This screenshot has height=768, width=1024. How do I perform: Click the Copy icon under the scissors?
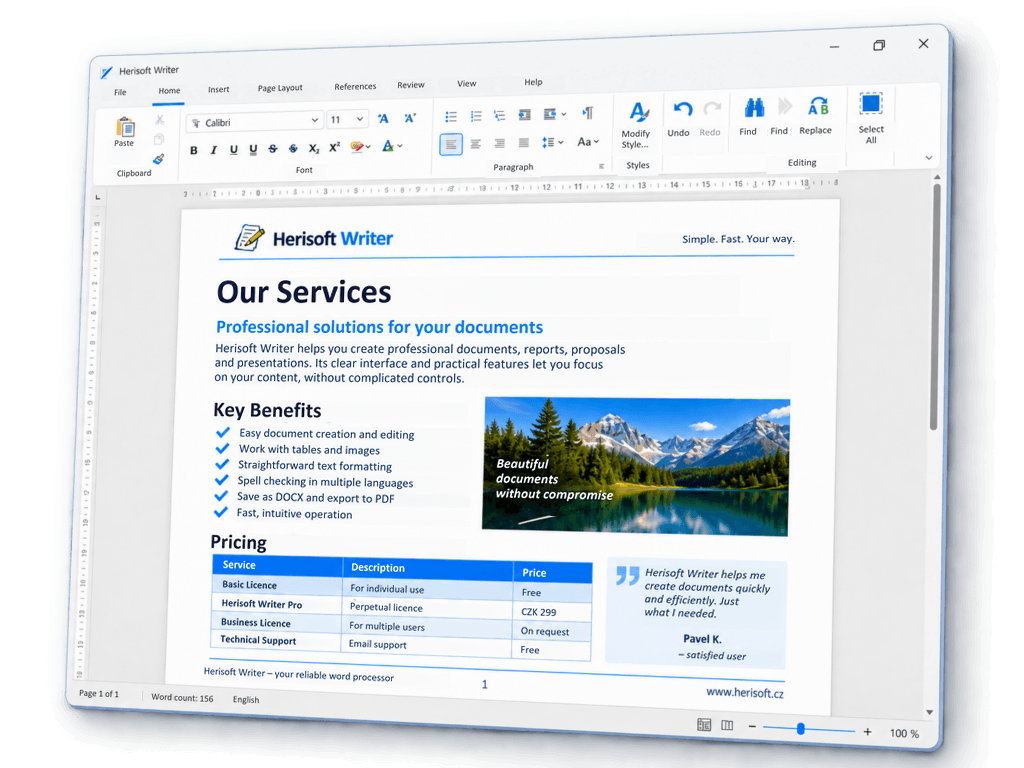[x=159, y=139]
